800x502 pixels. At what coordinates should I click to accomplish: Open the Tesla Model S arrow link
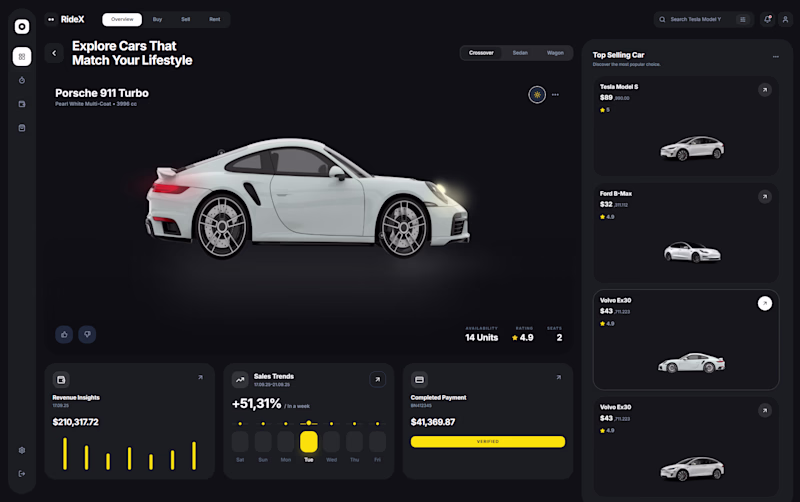click(x=765, y=90)
